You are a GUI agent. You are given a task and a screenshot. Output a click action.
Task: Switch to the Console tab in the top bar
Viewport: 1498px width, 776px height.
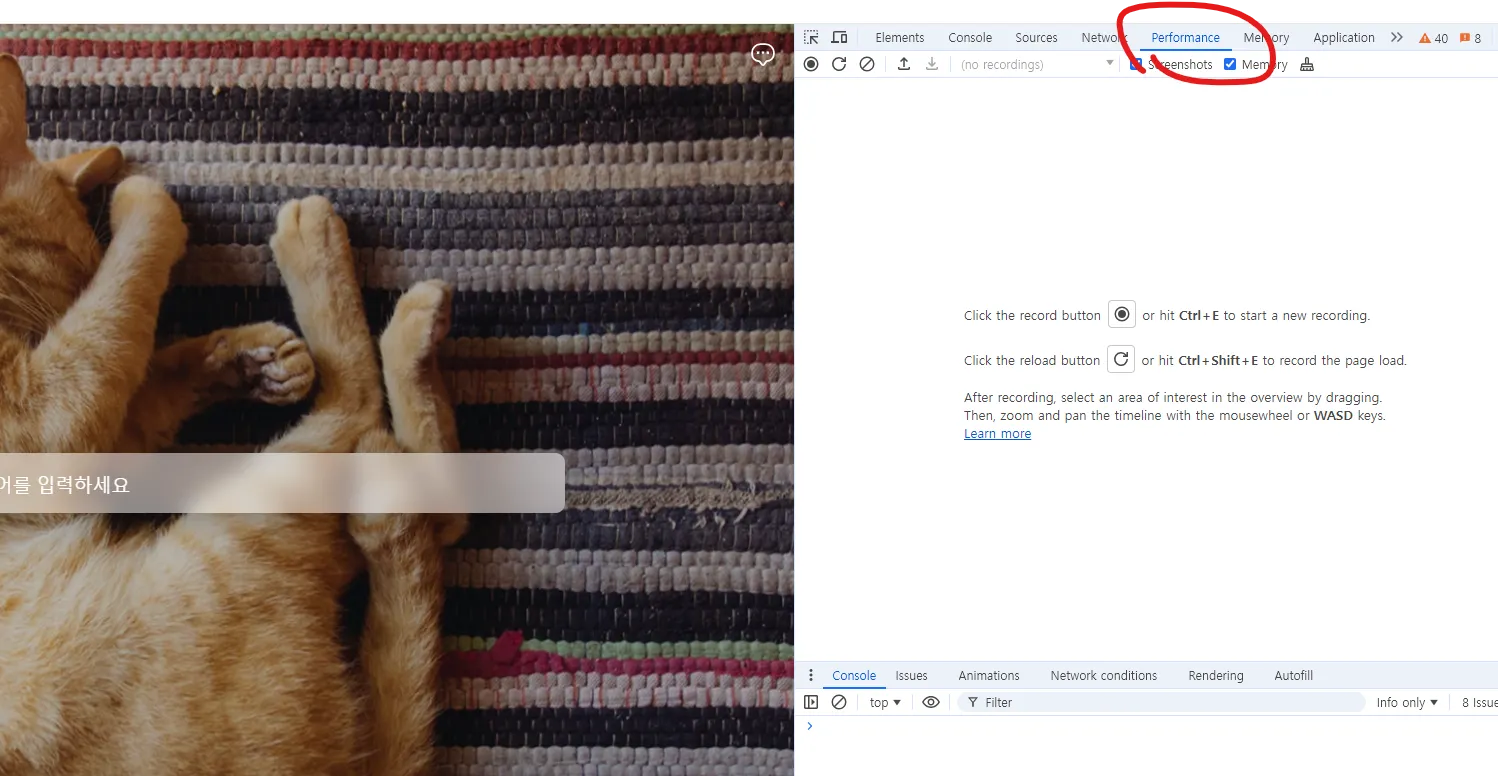pyautogui.click(x=970, y=37)
